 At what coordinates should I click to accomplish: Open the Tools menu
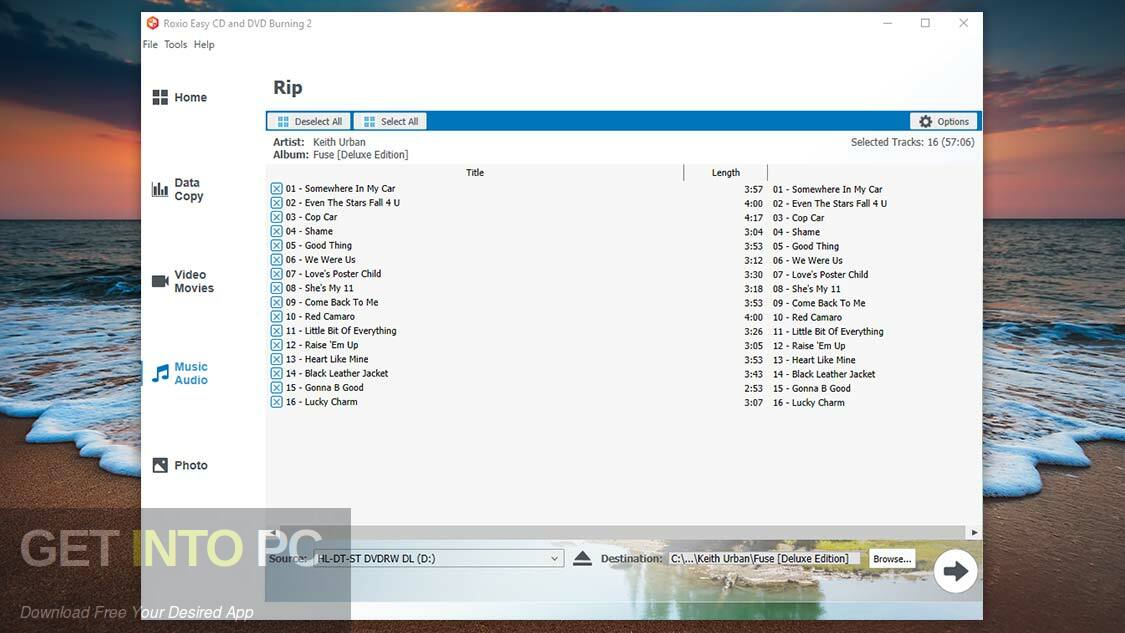coord(175,44)
